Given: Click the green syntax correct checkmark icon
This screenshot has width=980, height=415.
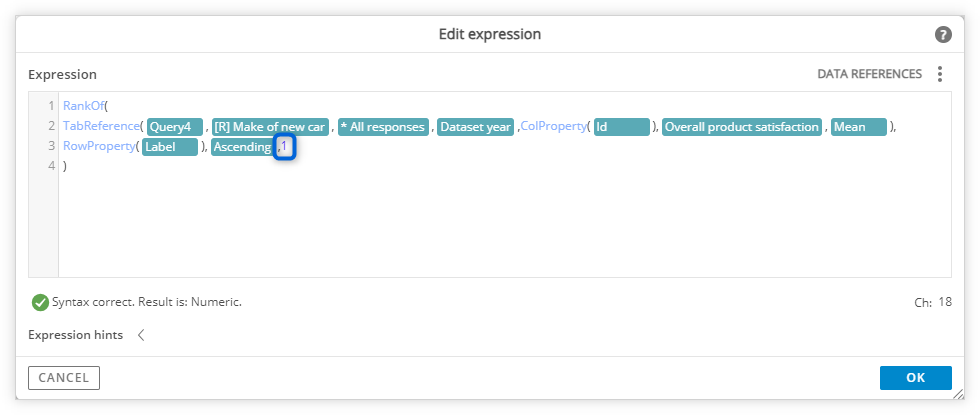Looking at the screenshot, I should tap(40, 302).
